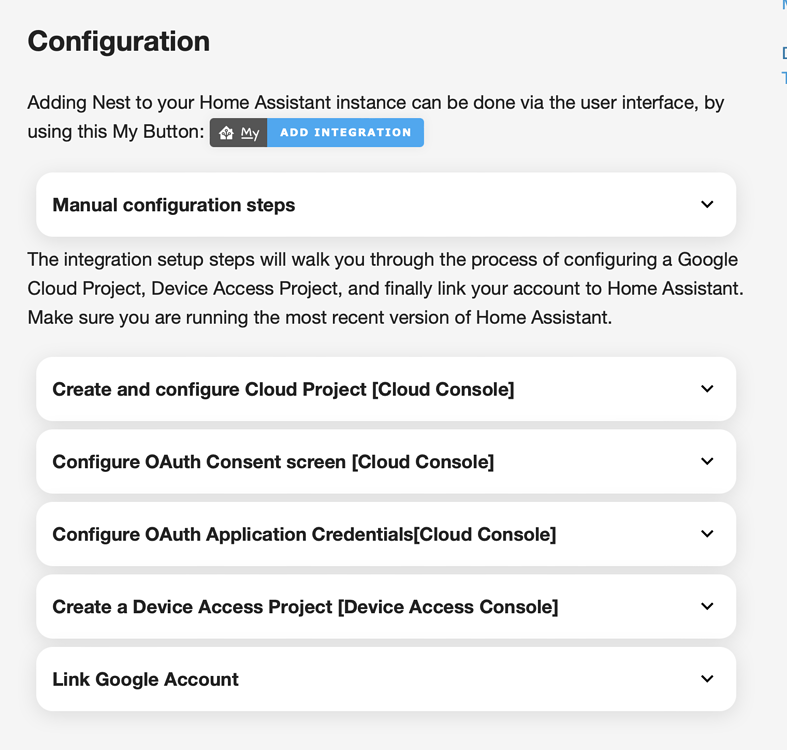Click the paragraph starting 'Adding Nest to your'

click(375, 117)
